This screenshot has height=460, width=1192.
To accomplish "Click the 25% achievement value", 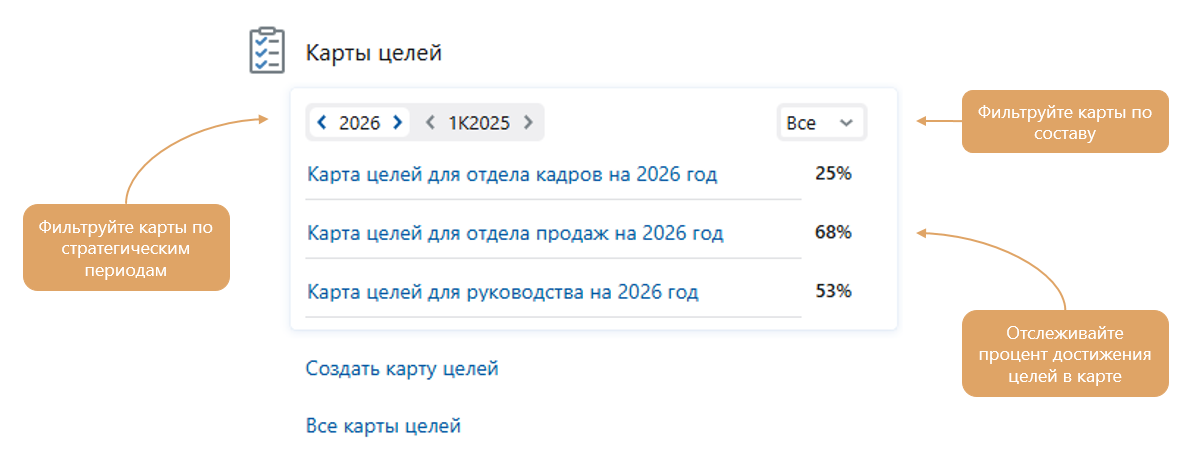I will pos(833,174).
